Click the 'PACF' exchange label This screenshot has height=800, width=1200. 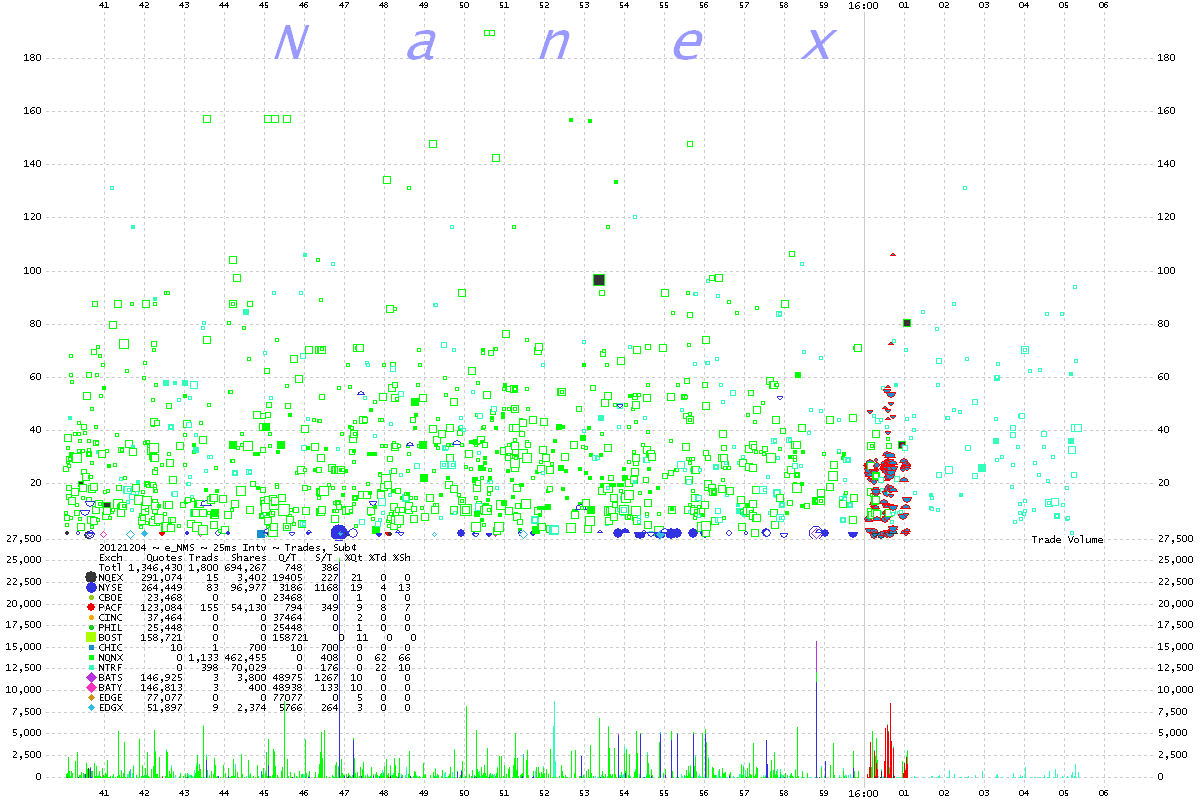[111, 610]
